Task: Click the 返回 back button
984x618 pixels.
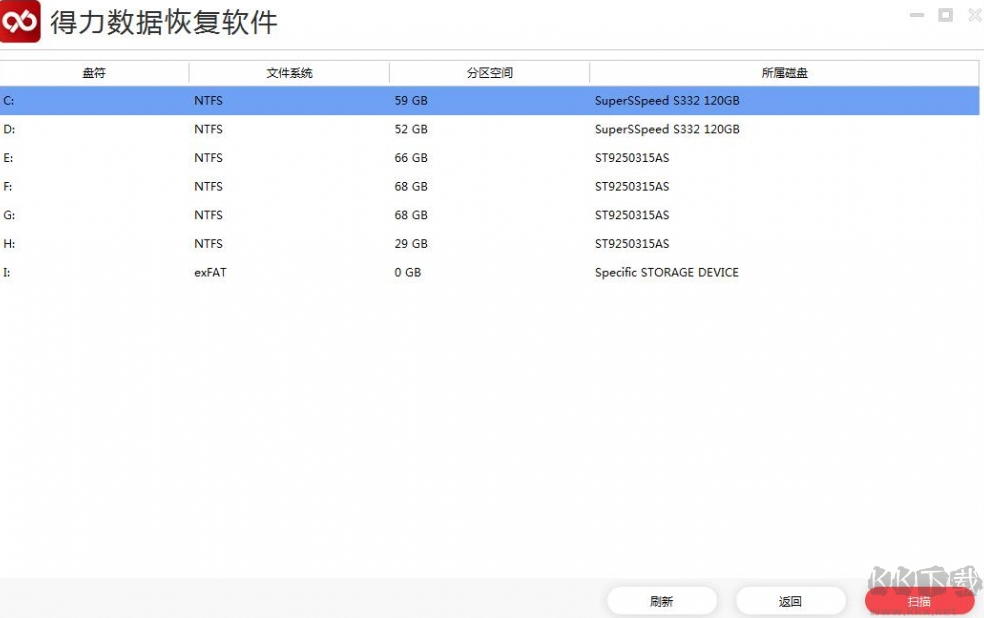Action: (x=791, y=600)
